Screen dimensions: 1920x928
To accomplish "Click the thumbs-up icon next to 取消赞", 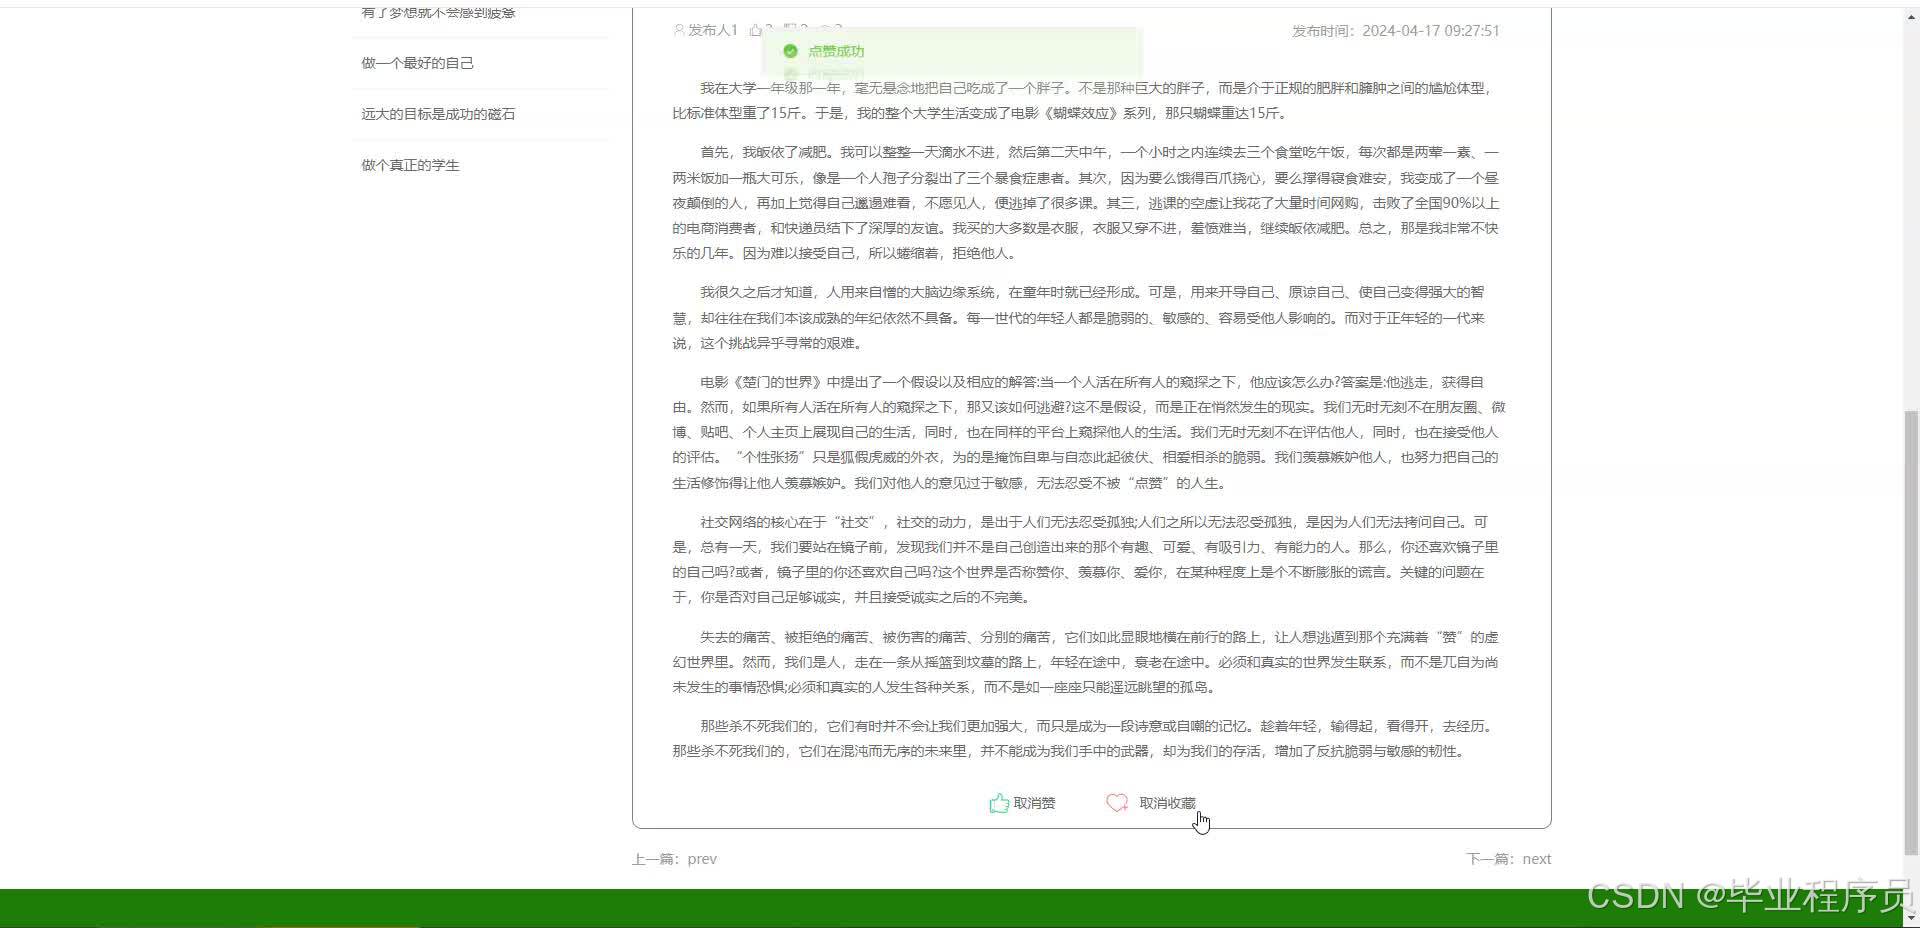I will pos(998,803).
